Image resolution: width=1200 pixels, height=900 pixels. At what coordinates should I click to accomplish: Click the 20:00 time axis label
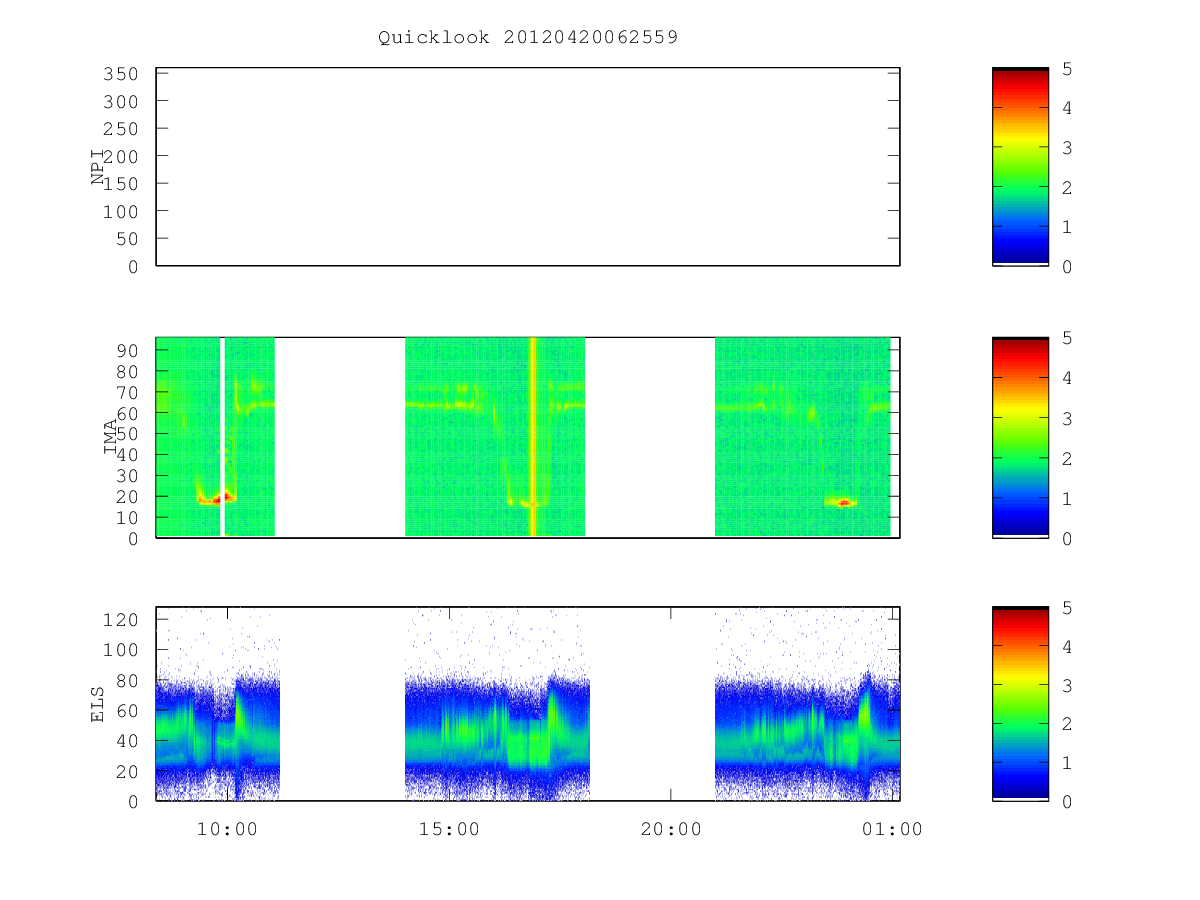coord(670,829)
